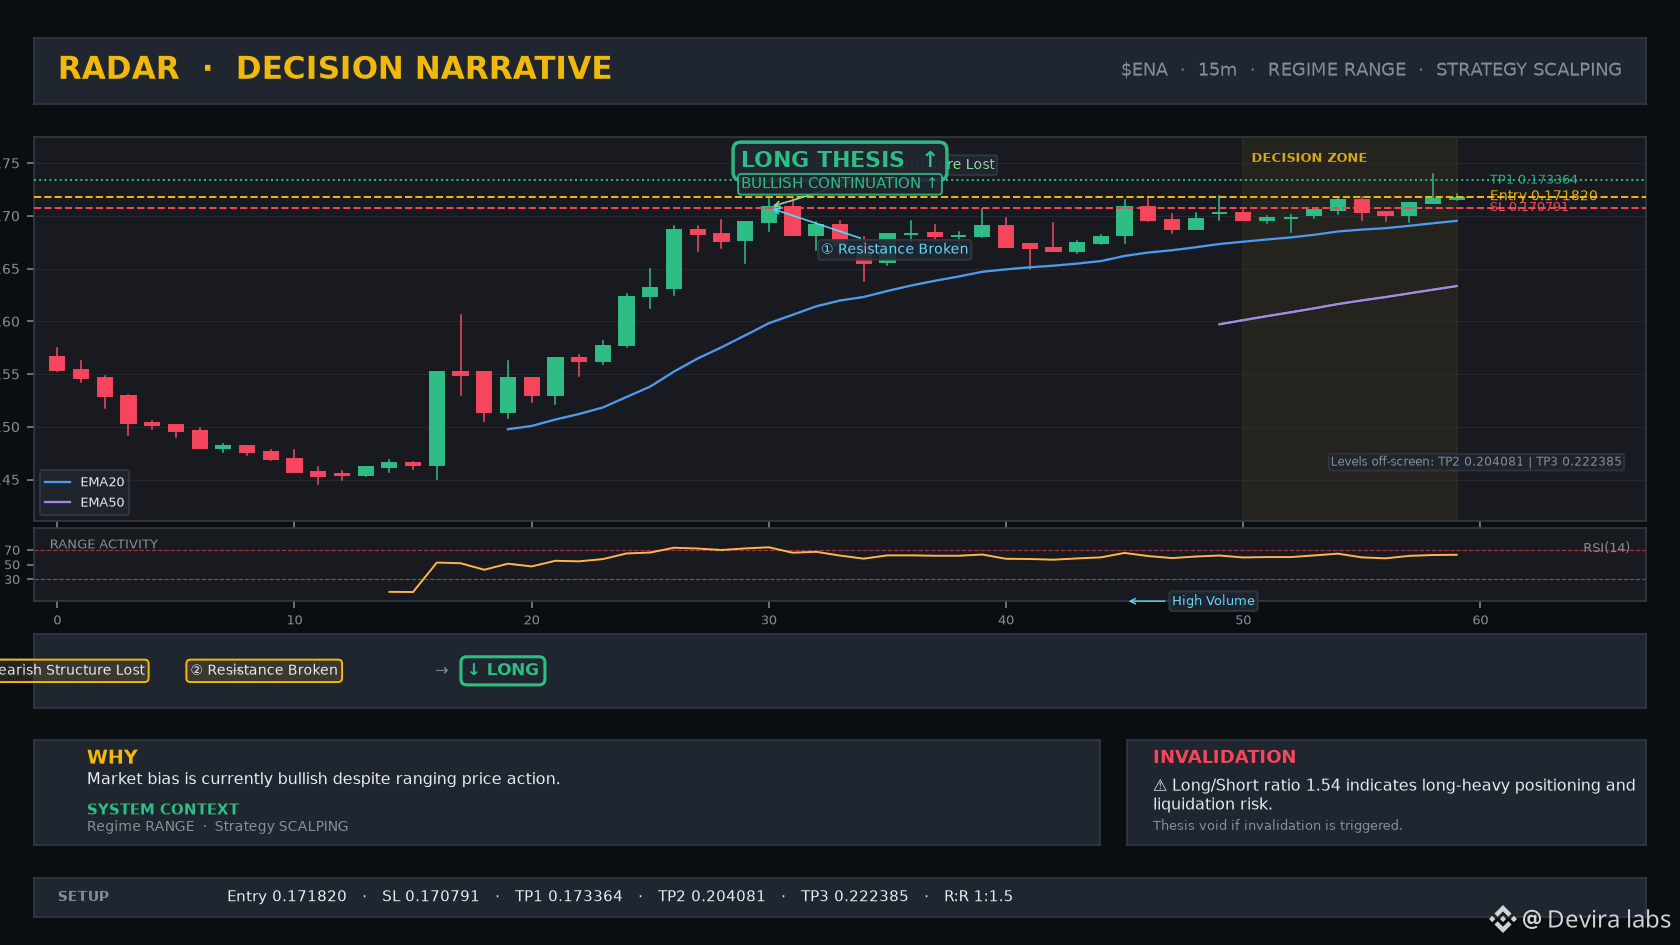The image size is (1680, 945).
Task: Click the 'RADAR · DECISION NARRATIVE' title
Action: coord(335,68)
